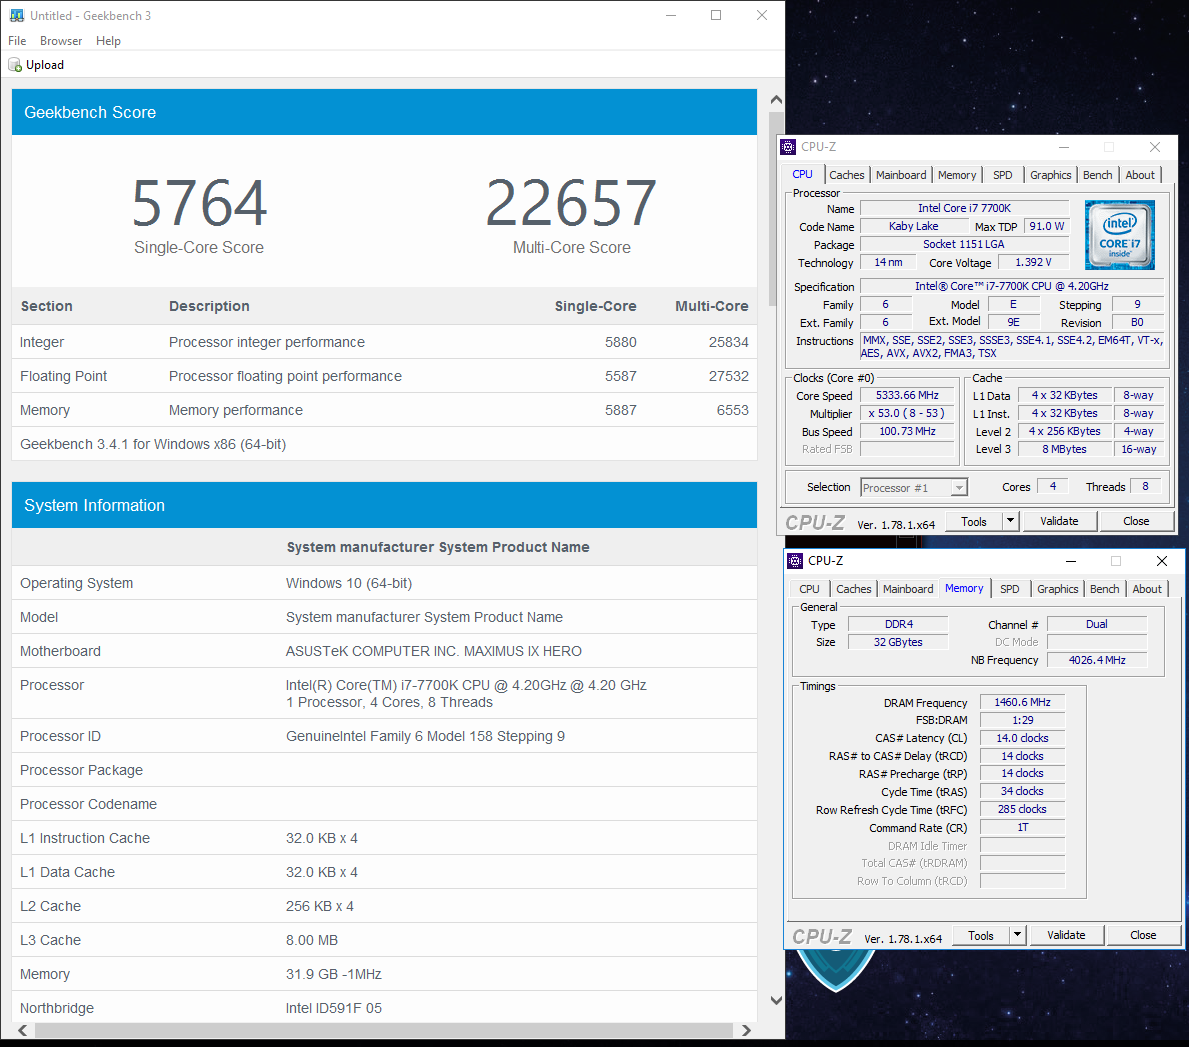Click Validate button in upper CPU-Z window
The width and height of the screenshot is (1189, 1047).
coord(1059,521)
